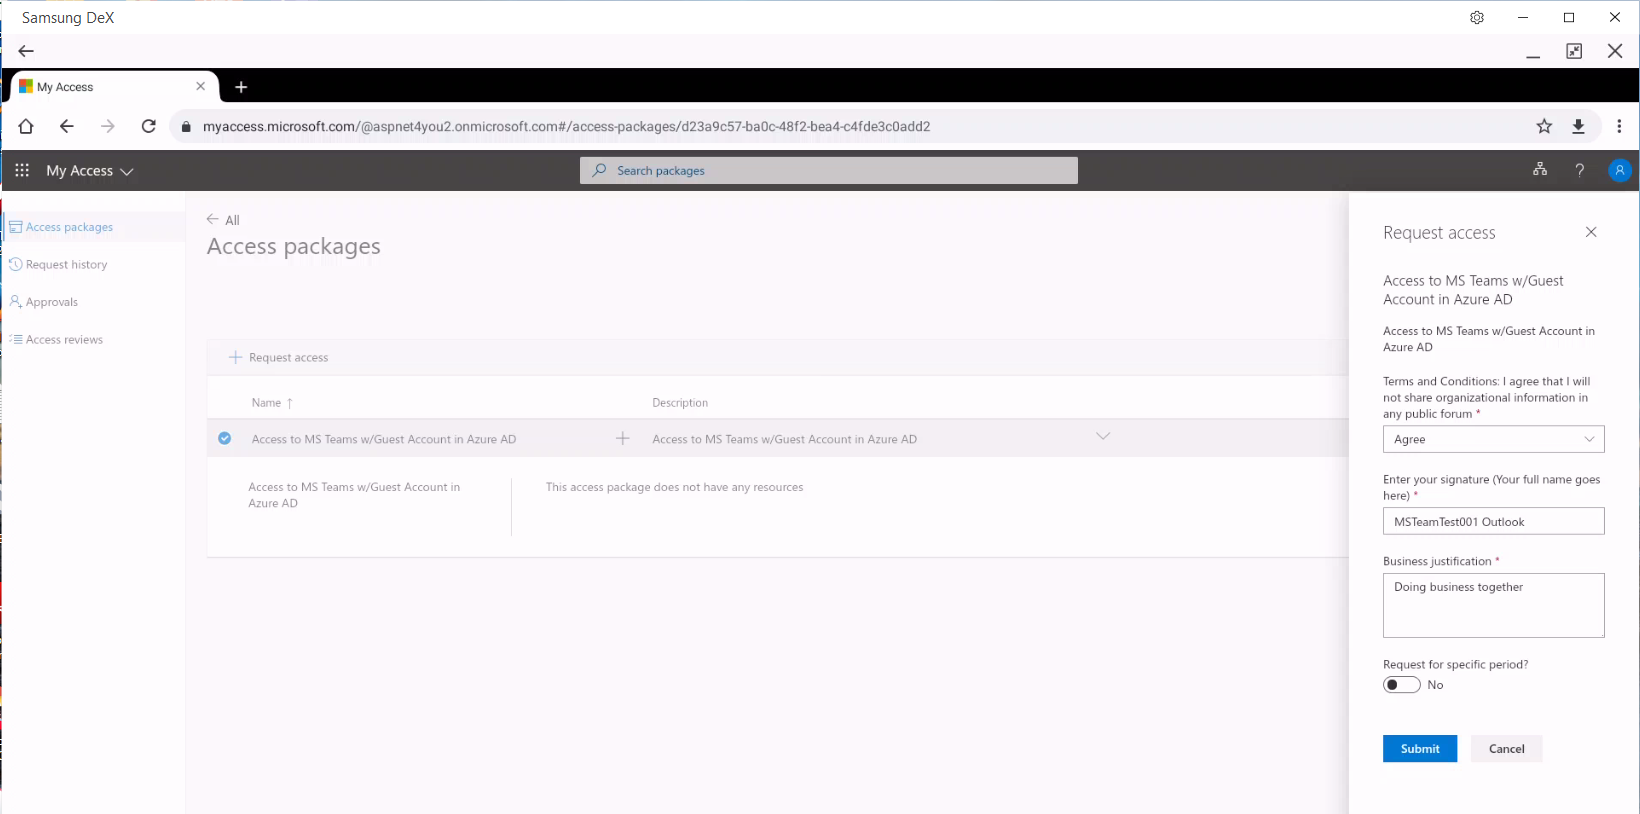Open the Agree terms dropdown
The height and width of the screenshot is (814, 1640).
(x=1493, y=439)
